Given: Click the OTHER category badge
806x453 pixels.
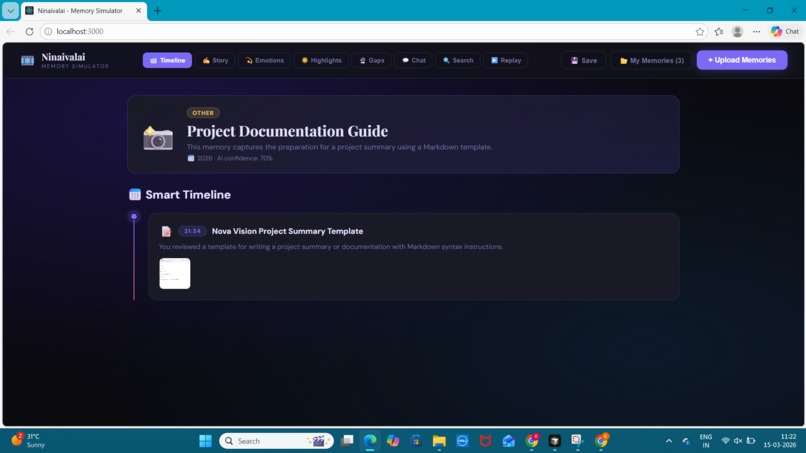Looking at the screenshot, I should click(203, 113).
